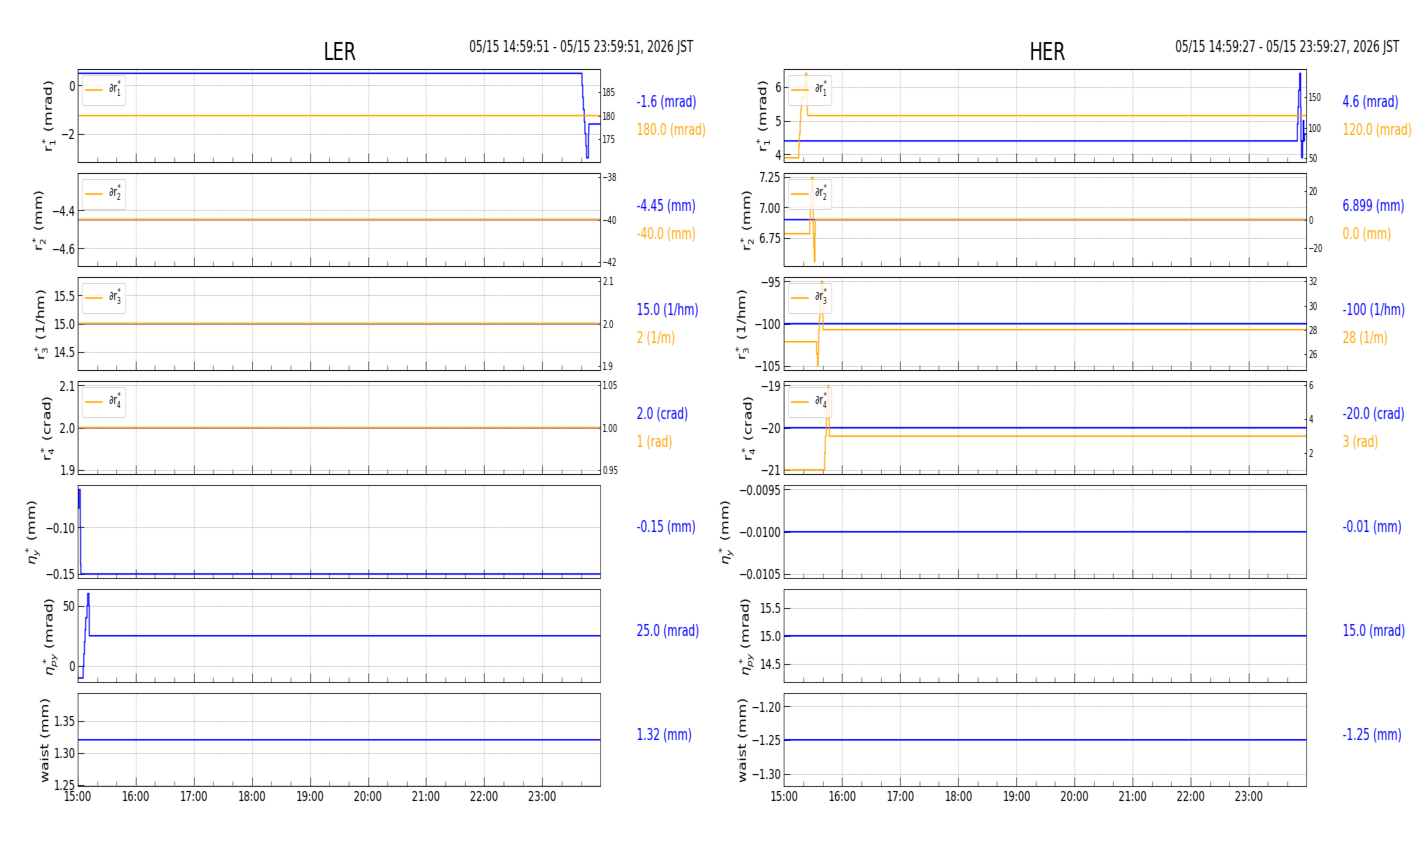Click the blue value -0.15 (mm)
Image resolution: width=1412 pixels, height=864 pixels.
[x=666, y=527]
